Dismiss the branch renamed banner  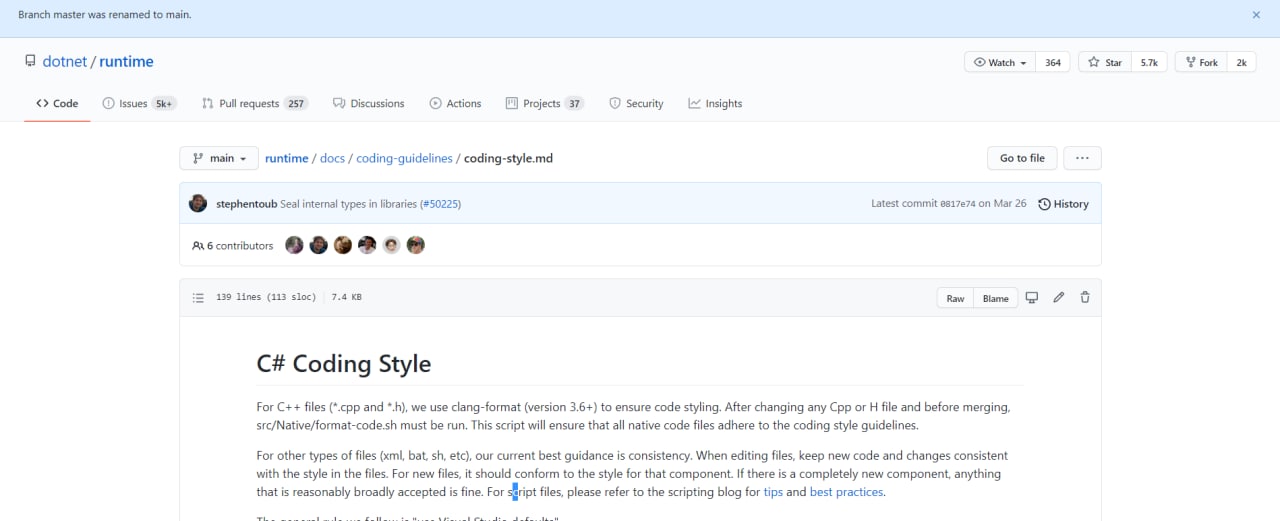pyautogui.click(x=1256, y=15)
